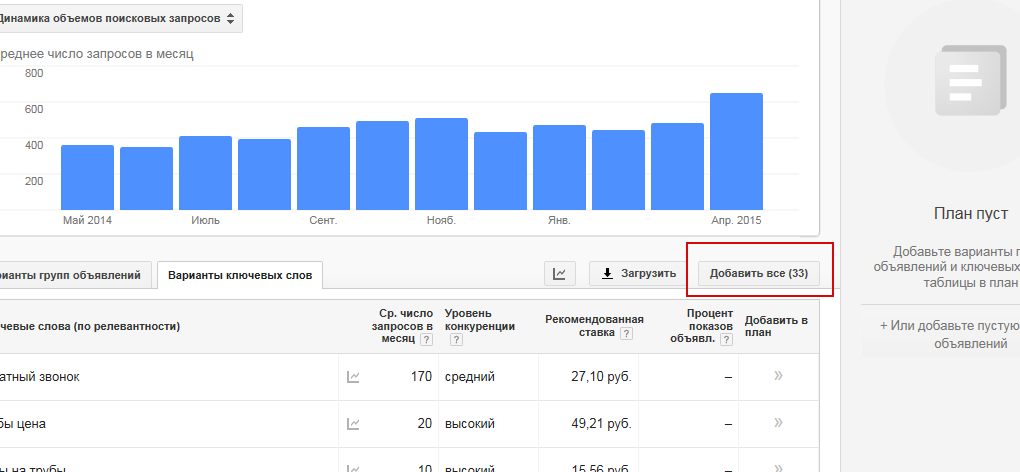The height and width of the screenshot is (472, 1020).
Task: Show trend graph icon for 170-searches row
Action: point(353,377)
